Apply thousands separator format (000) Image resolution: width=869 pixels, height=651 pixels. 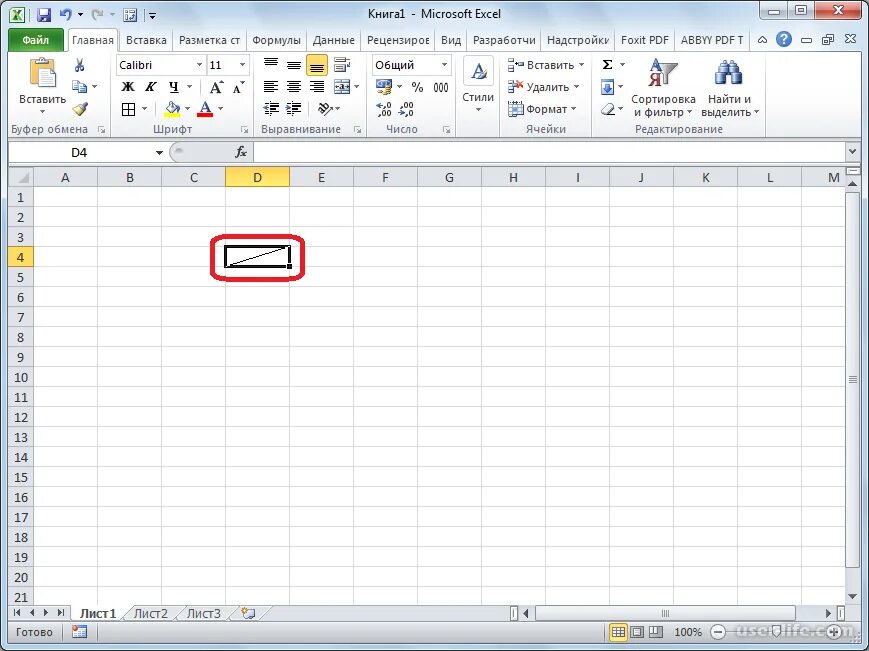pyautogui.click(x=441, y=87)
